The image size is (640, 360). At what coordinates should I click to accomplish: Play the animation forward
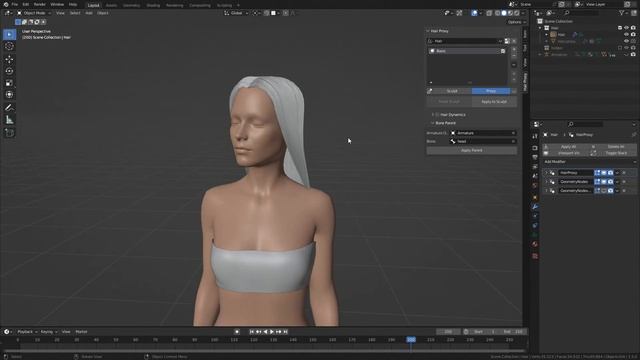click(272, 332)
